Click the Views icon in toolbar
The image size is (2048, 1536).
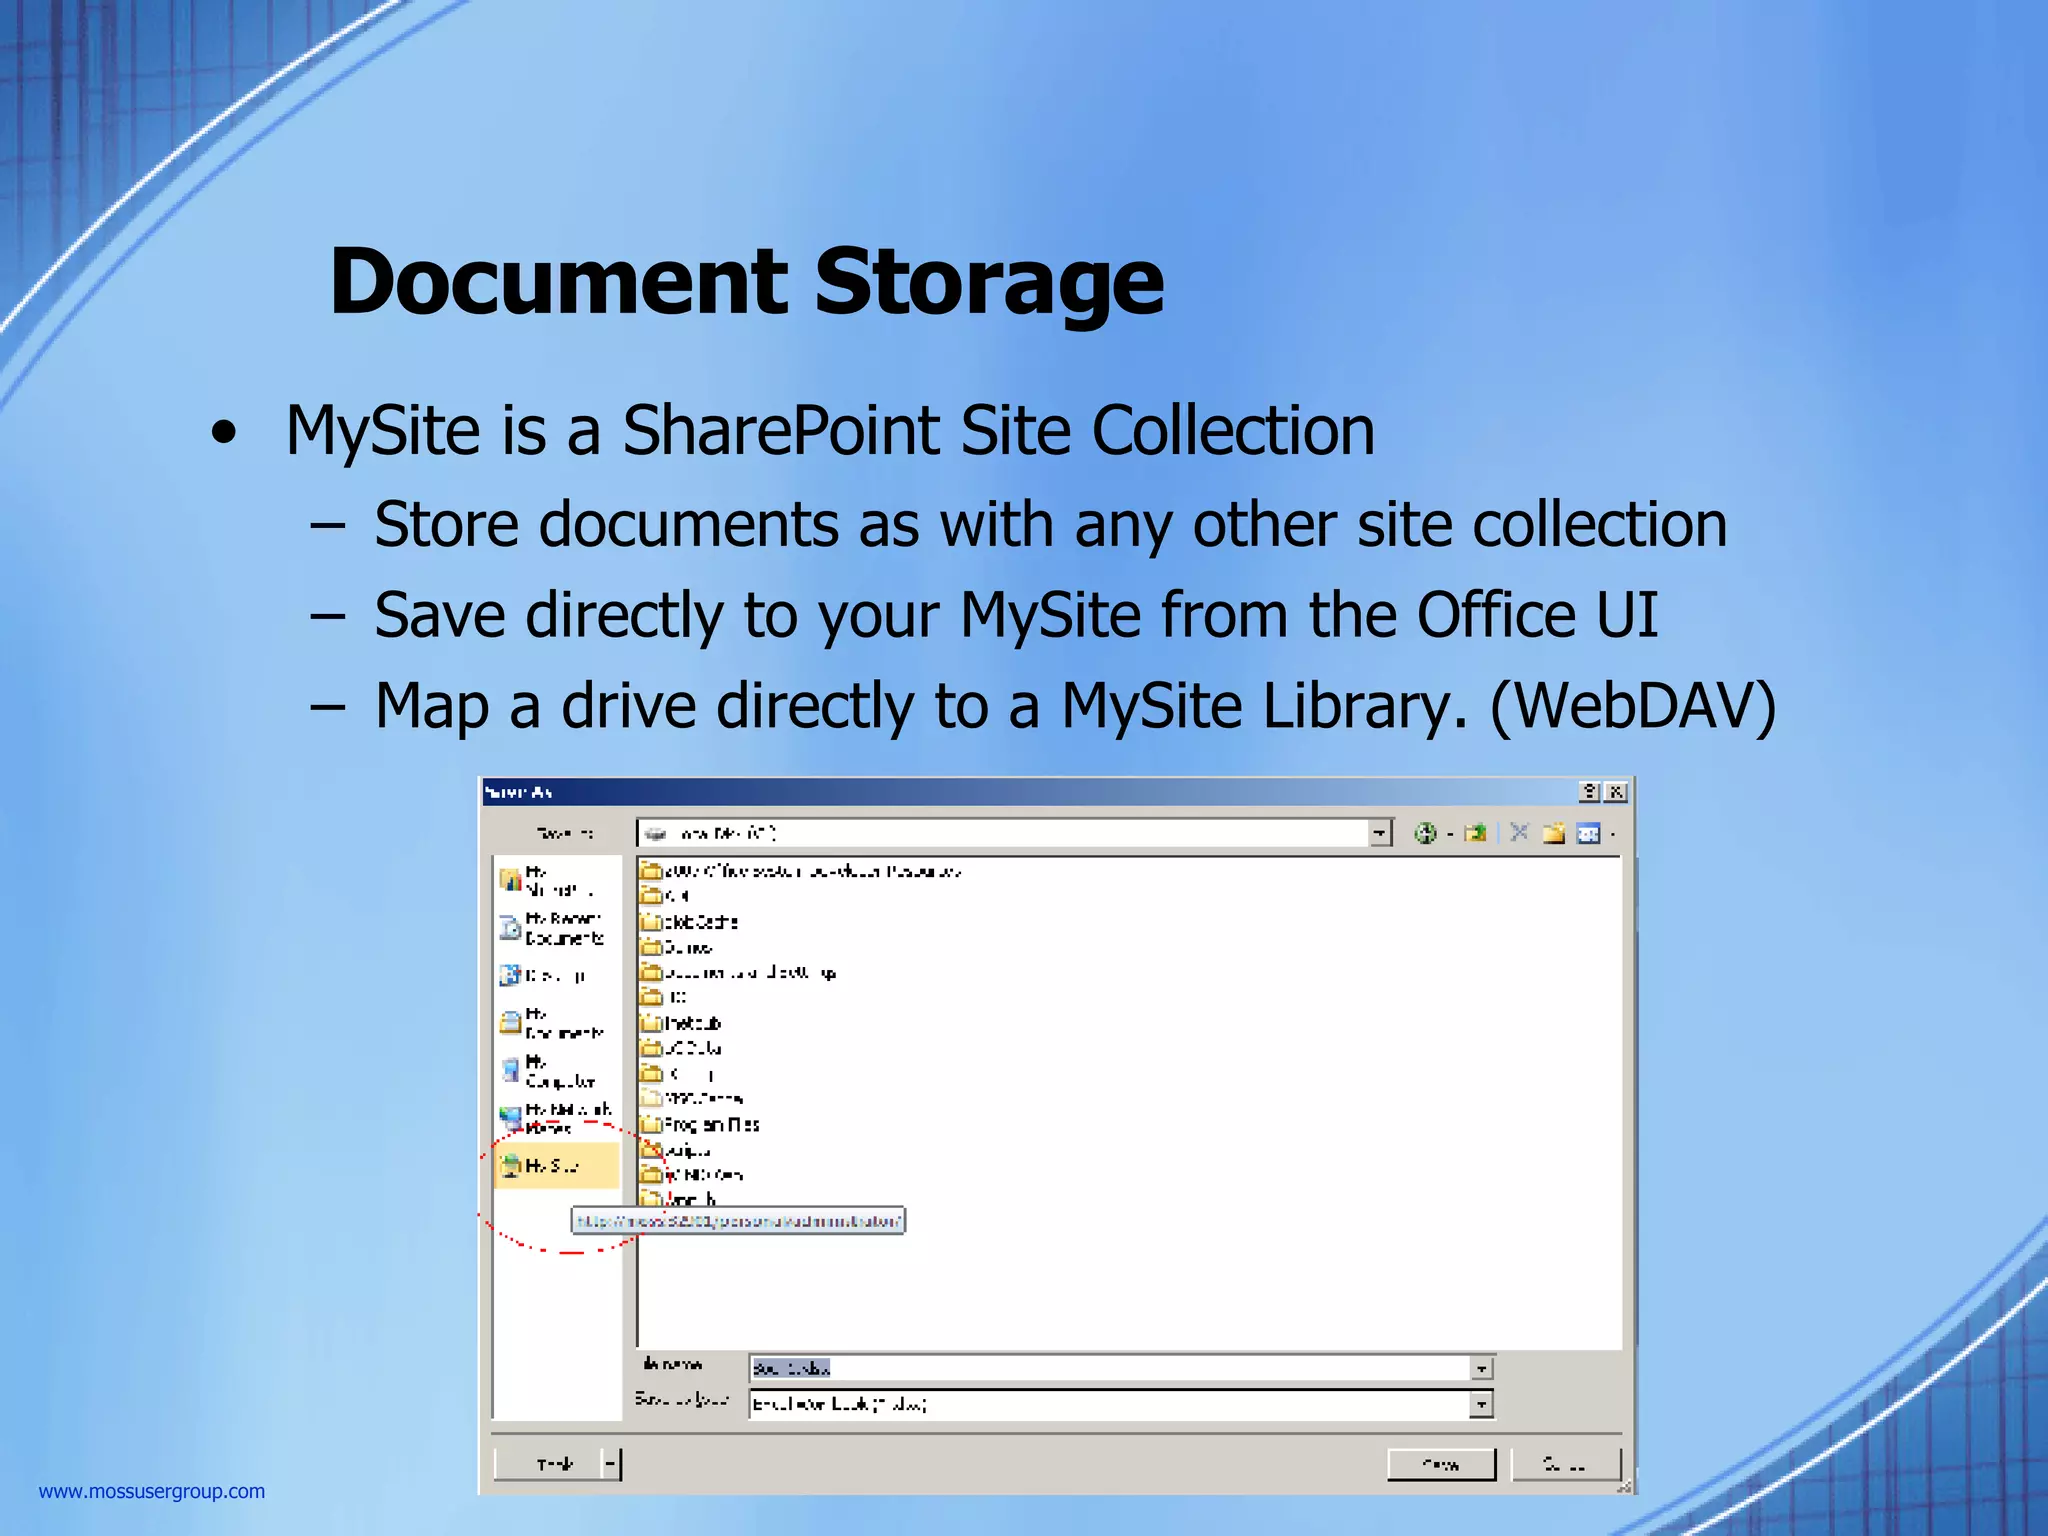coord(1588,833)
